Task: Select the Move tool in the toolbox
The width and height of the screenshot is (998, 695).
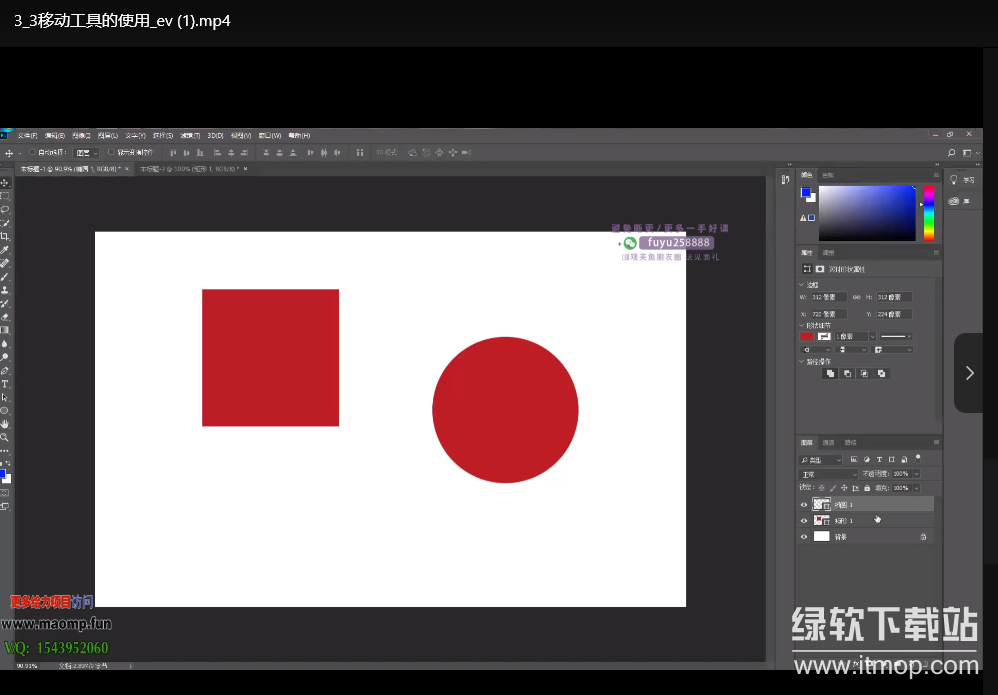Action: pos(5,183)
